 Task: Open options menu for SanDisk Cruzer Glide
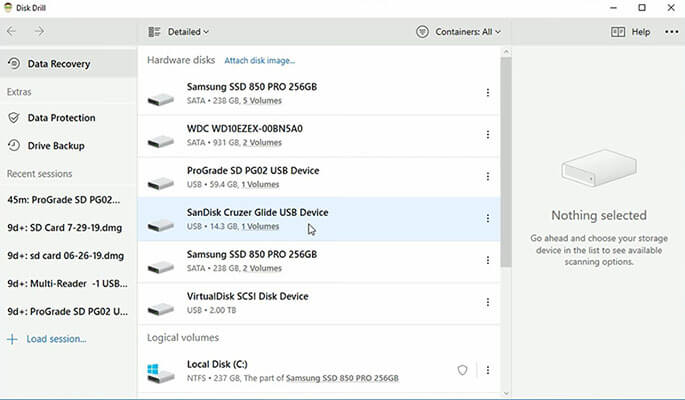488,218
